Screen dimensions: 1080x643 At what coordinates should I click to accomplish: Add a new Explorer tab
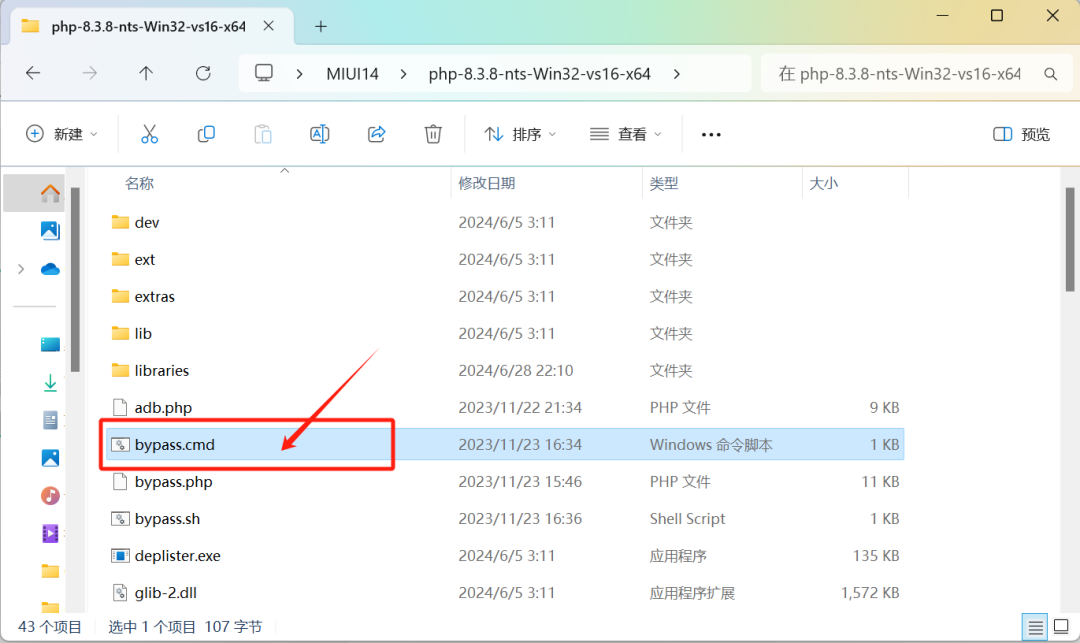pyautogui.click(x=320, y=27)
